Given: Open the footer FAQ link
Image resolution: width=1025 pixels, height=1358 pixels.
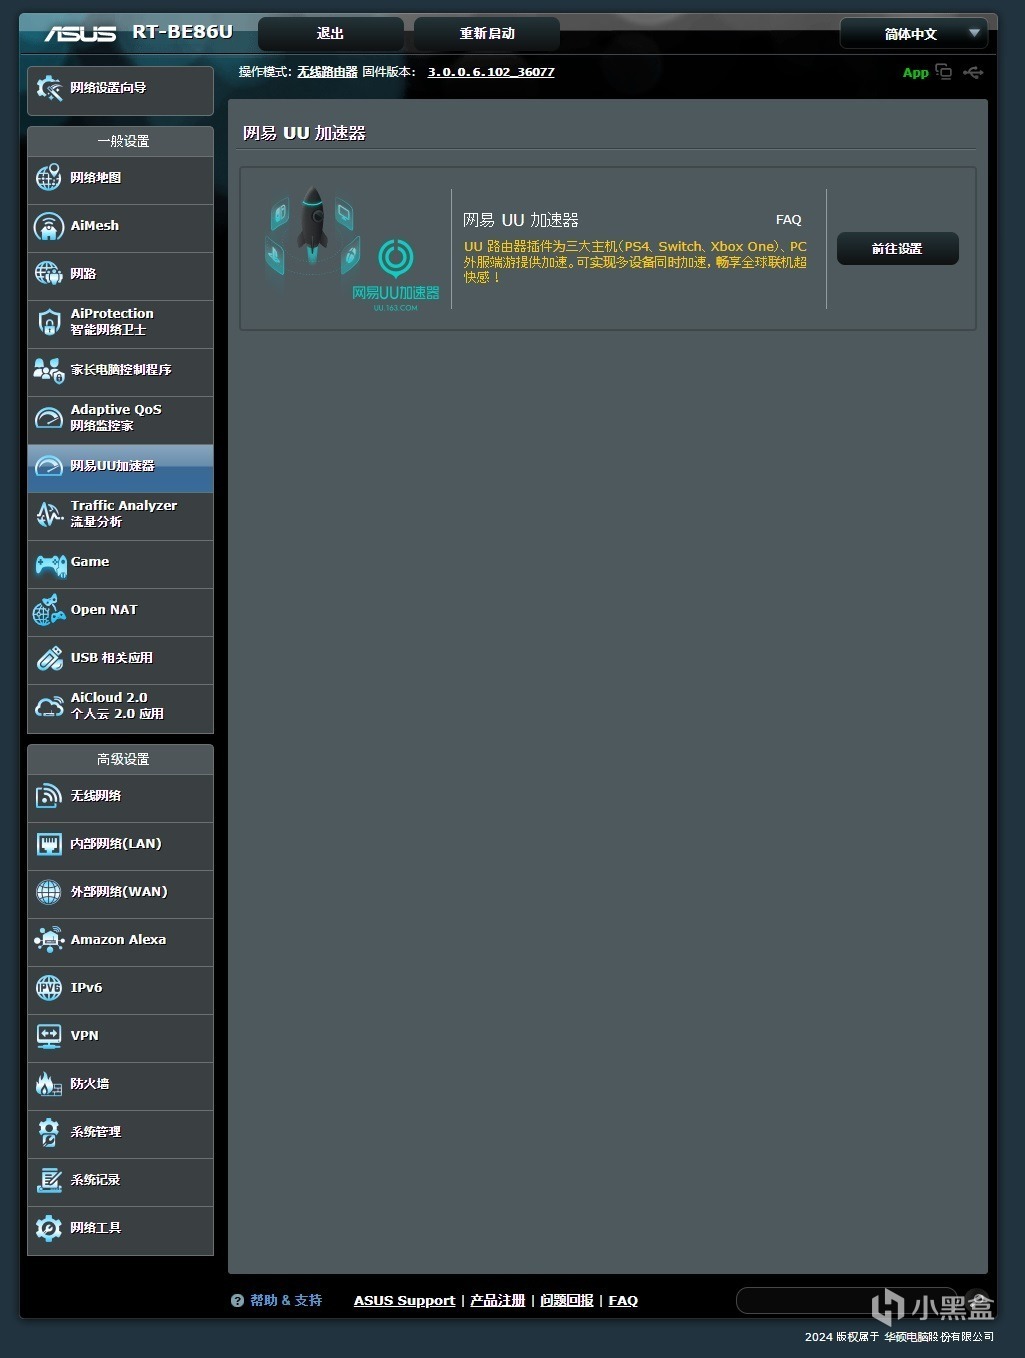Looking at the screenshot, I should 623,1301.
